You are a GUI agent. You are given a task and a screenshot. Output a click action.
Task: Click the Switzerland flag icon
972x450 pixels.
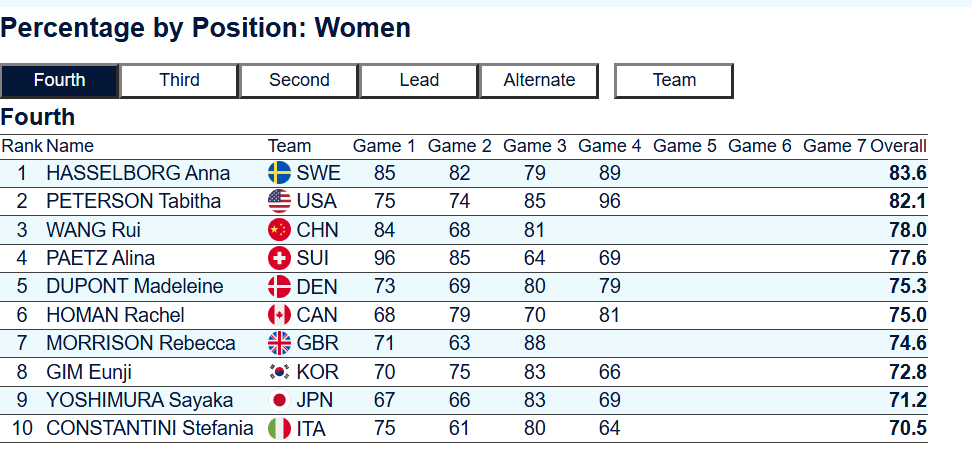click(279, 258)
